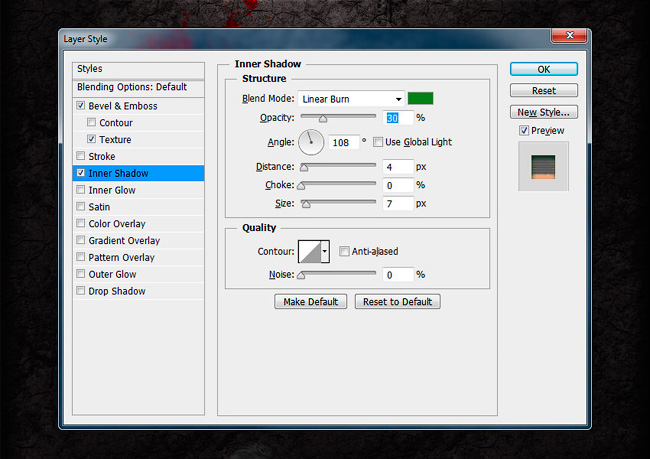Open the Color Overlay settings page
Image resolution: width=650 pixels, height=459 pixels.
117,224
